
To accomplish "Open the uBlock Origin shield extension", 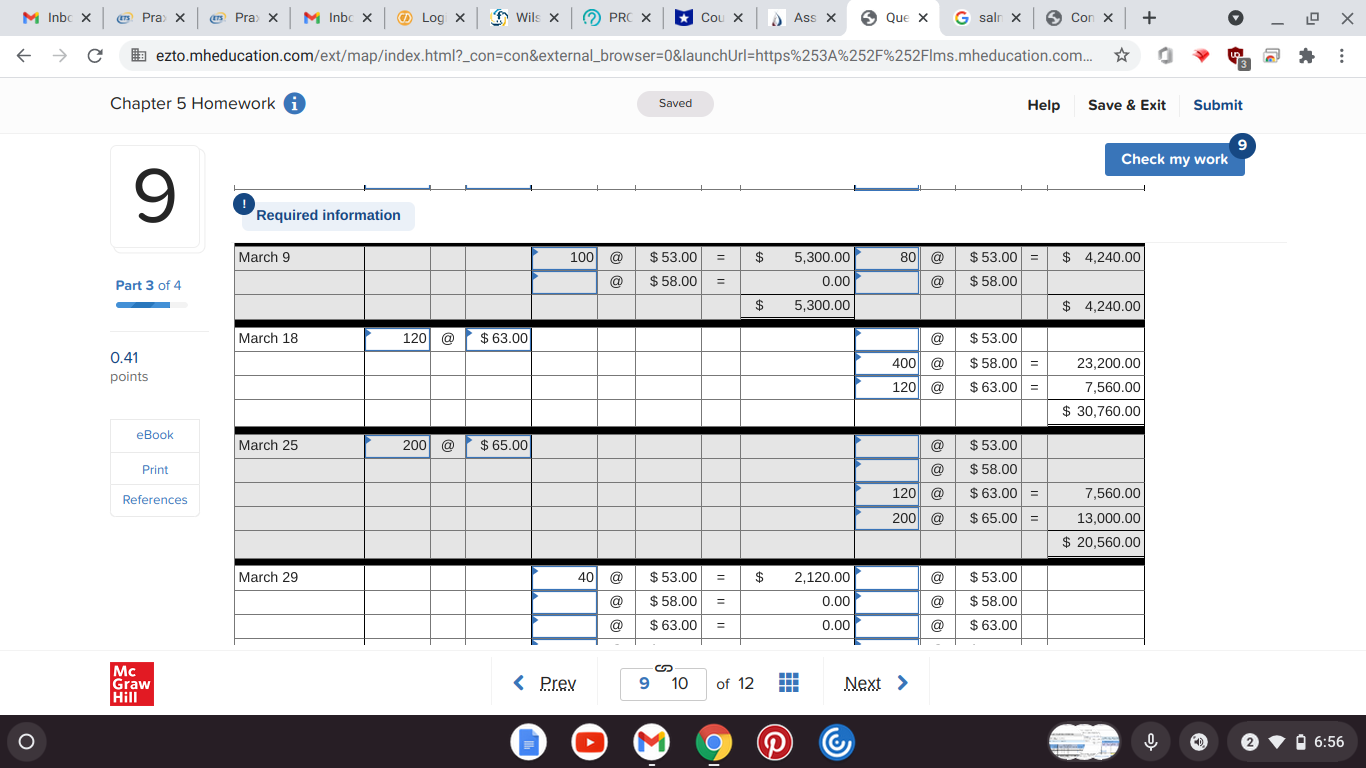I will (1238, 59).
